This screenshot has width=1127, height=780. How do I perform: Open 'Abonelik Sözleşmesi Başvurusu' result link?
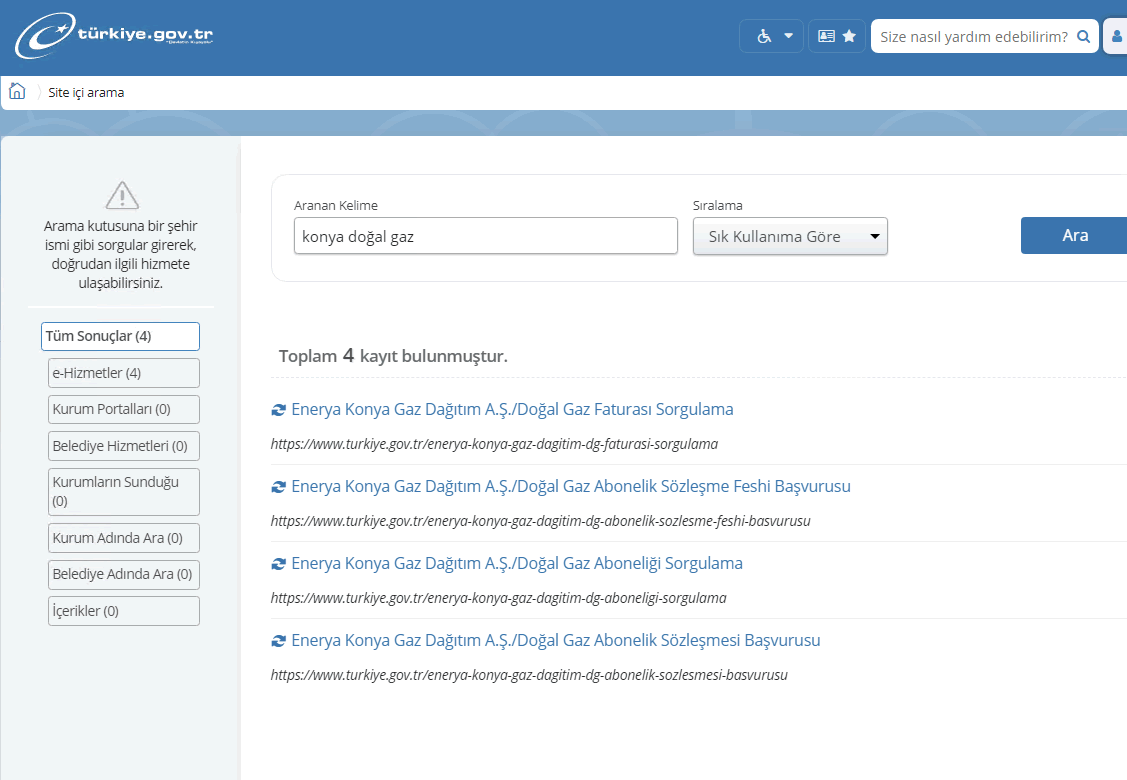point(556,640)
